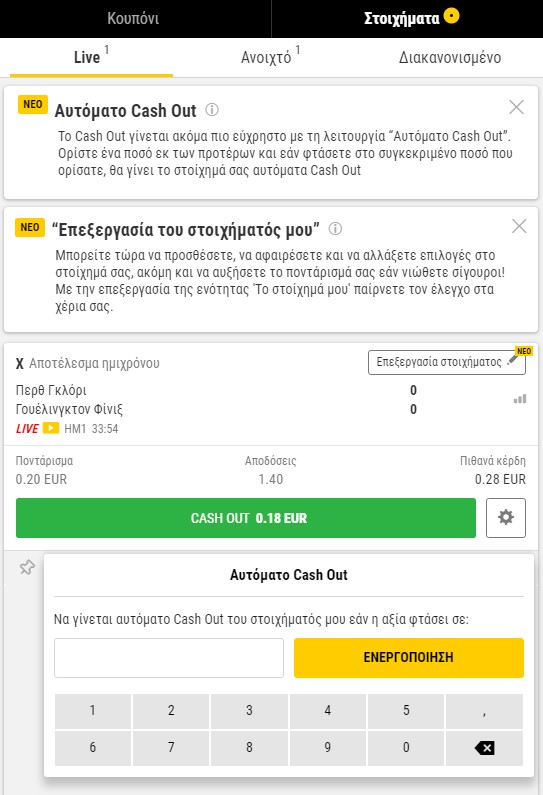Click the yellow ΕΝΕΡΓΟΠΟΙΗΣΗ button
This screenshot has width=543, height=795.
click(409, 658)
